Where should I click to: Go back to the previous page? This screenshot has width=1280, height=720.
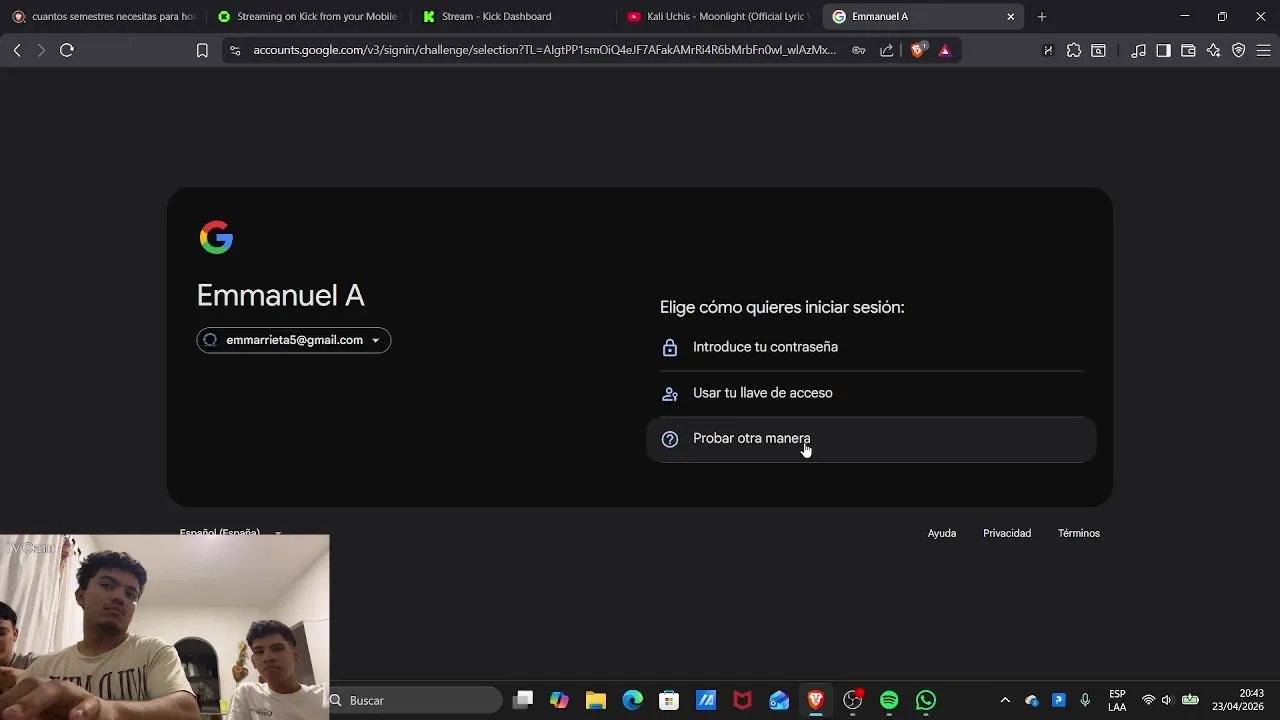tap(17, 50)
